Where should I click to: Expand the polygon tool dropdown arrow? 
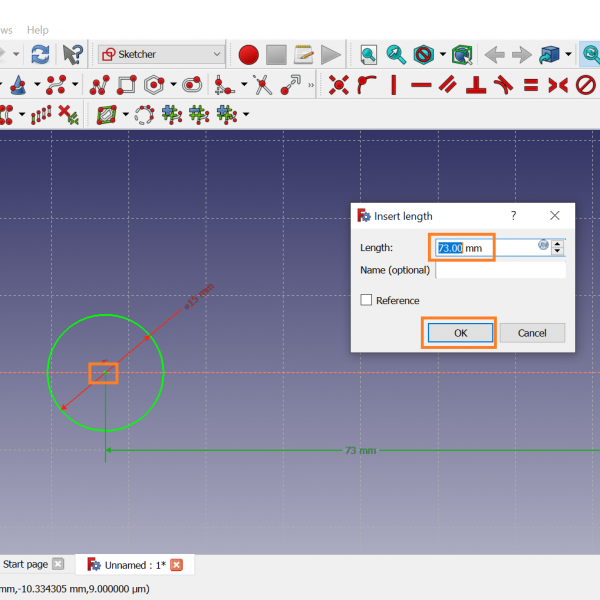[173, 85]
